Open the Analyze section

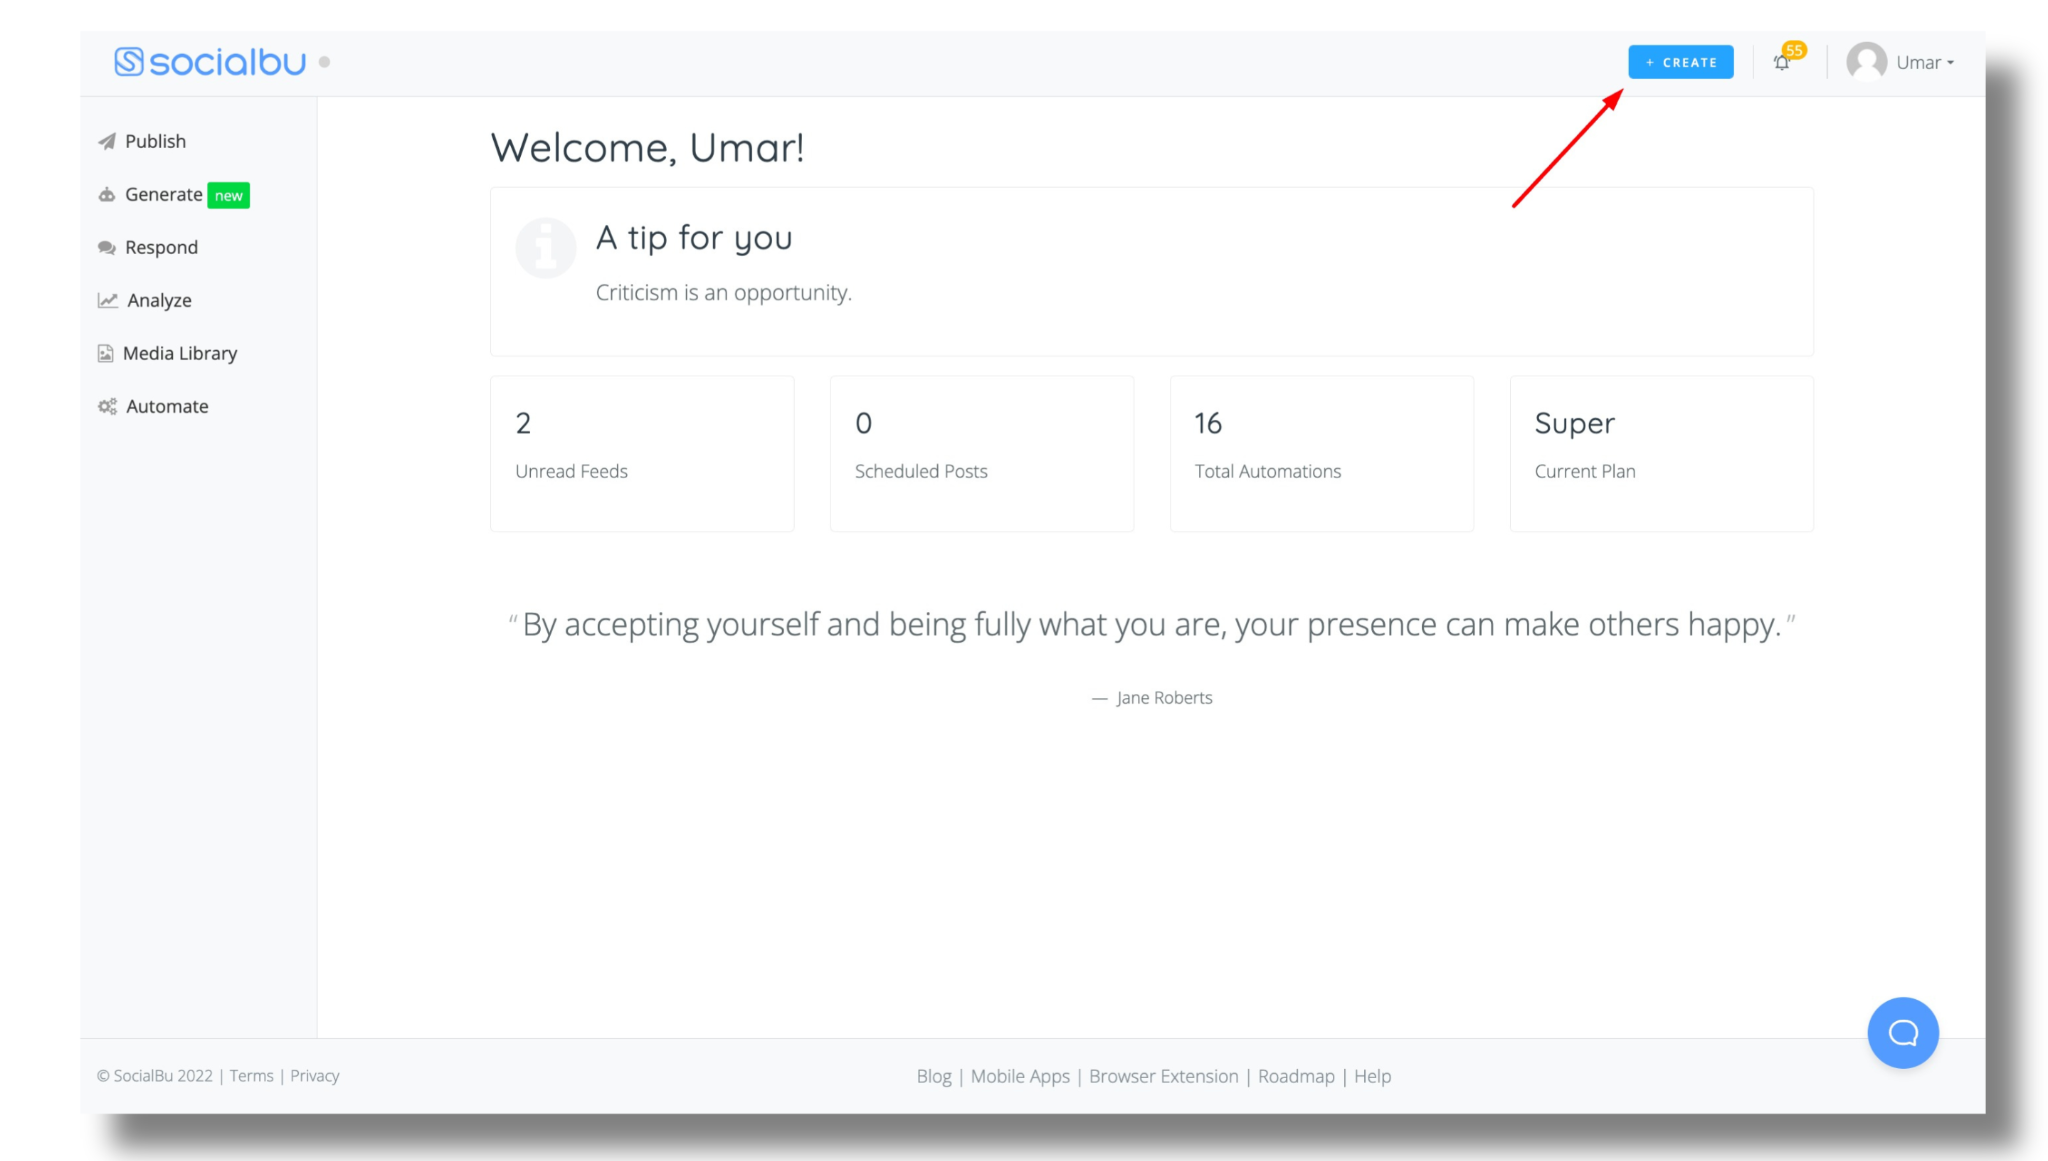(158, 300)
